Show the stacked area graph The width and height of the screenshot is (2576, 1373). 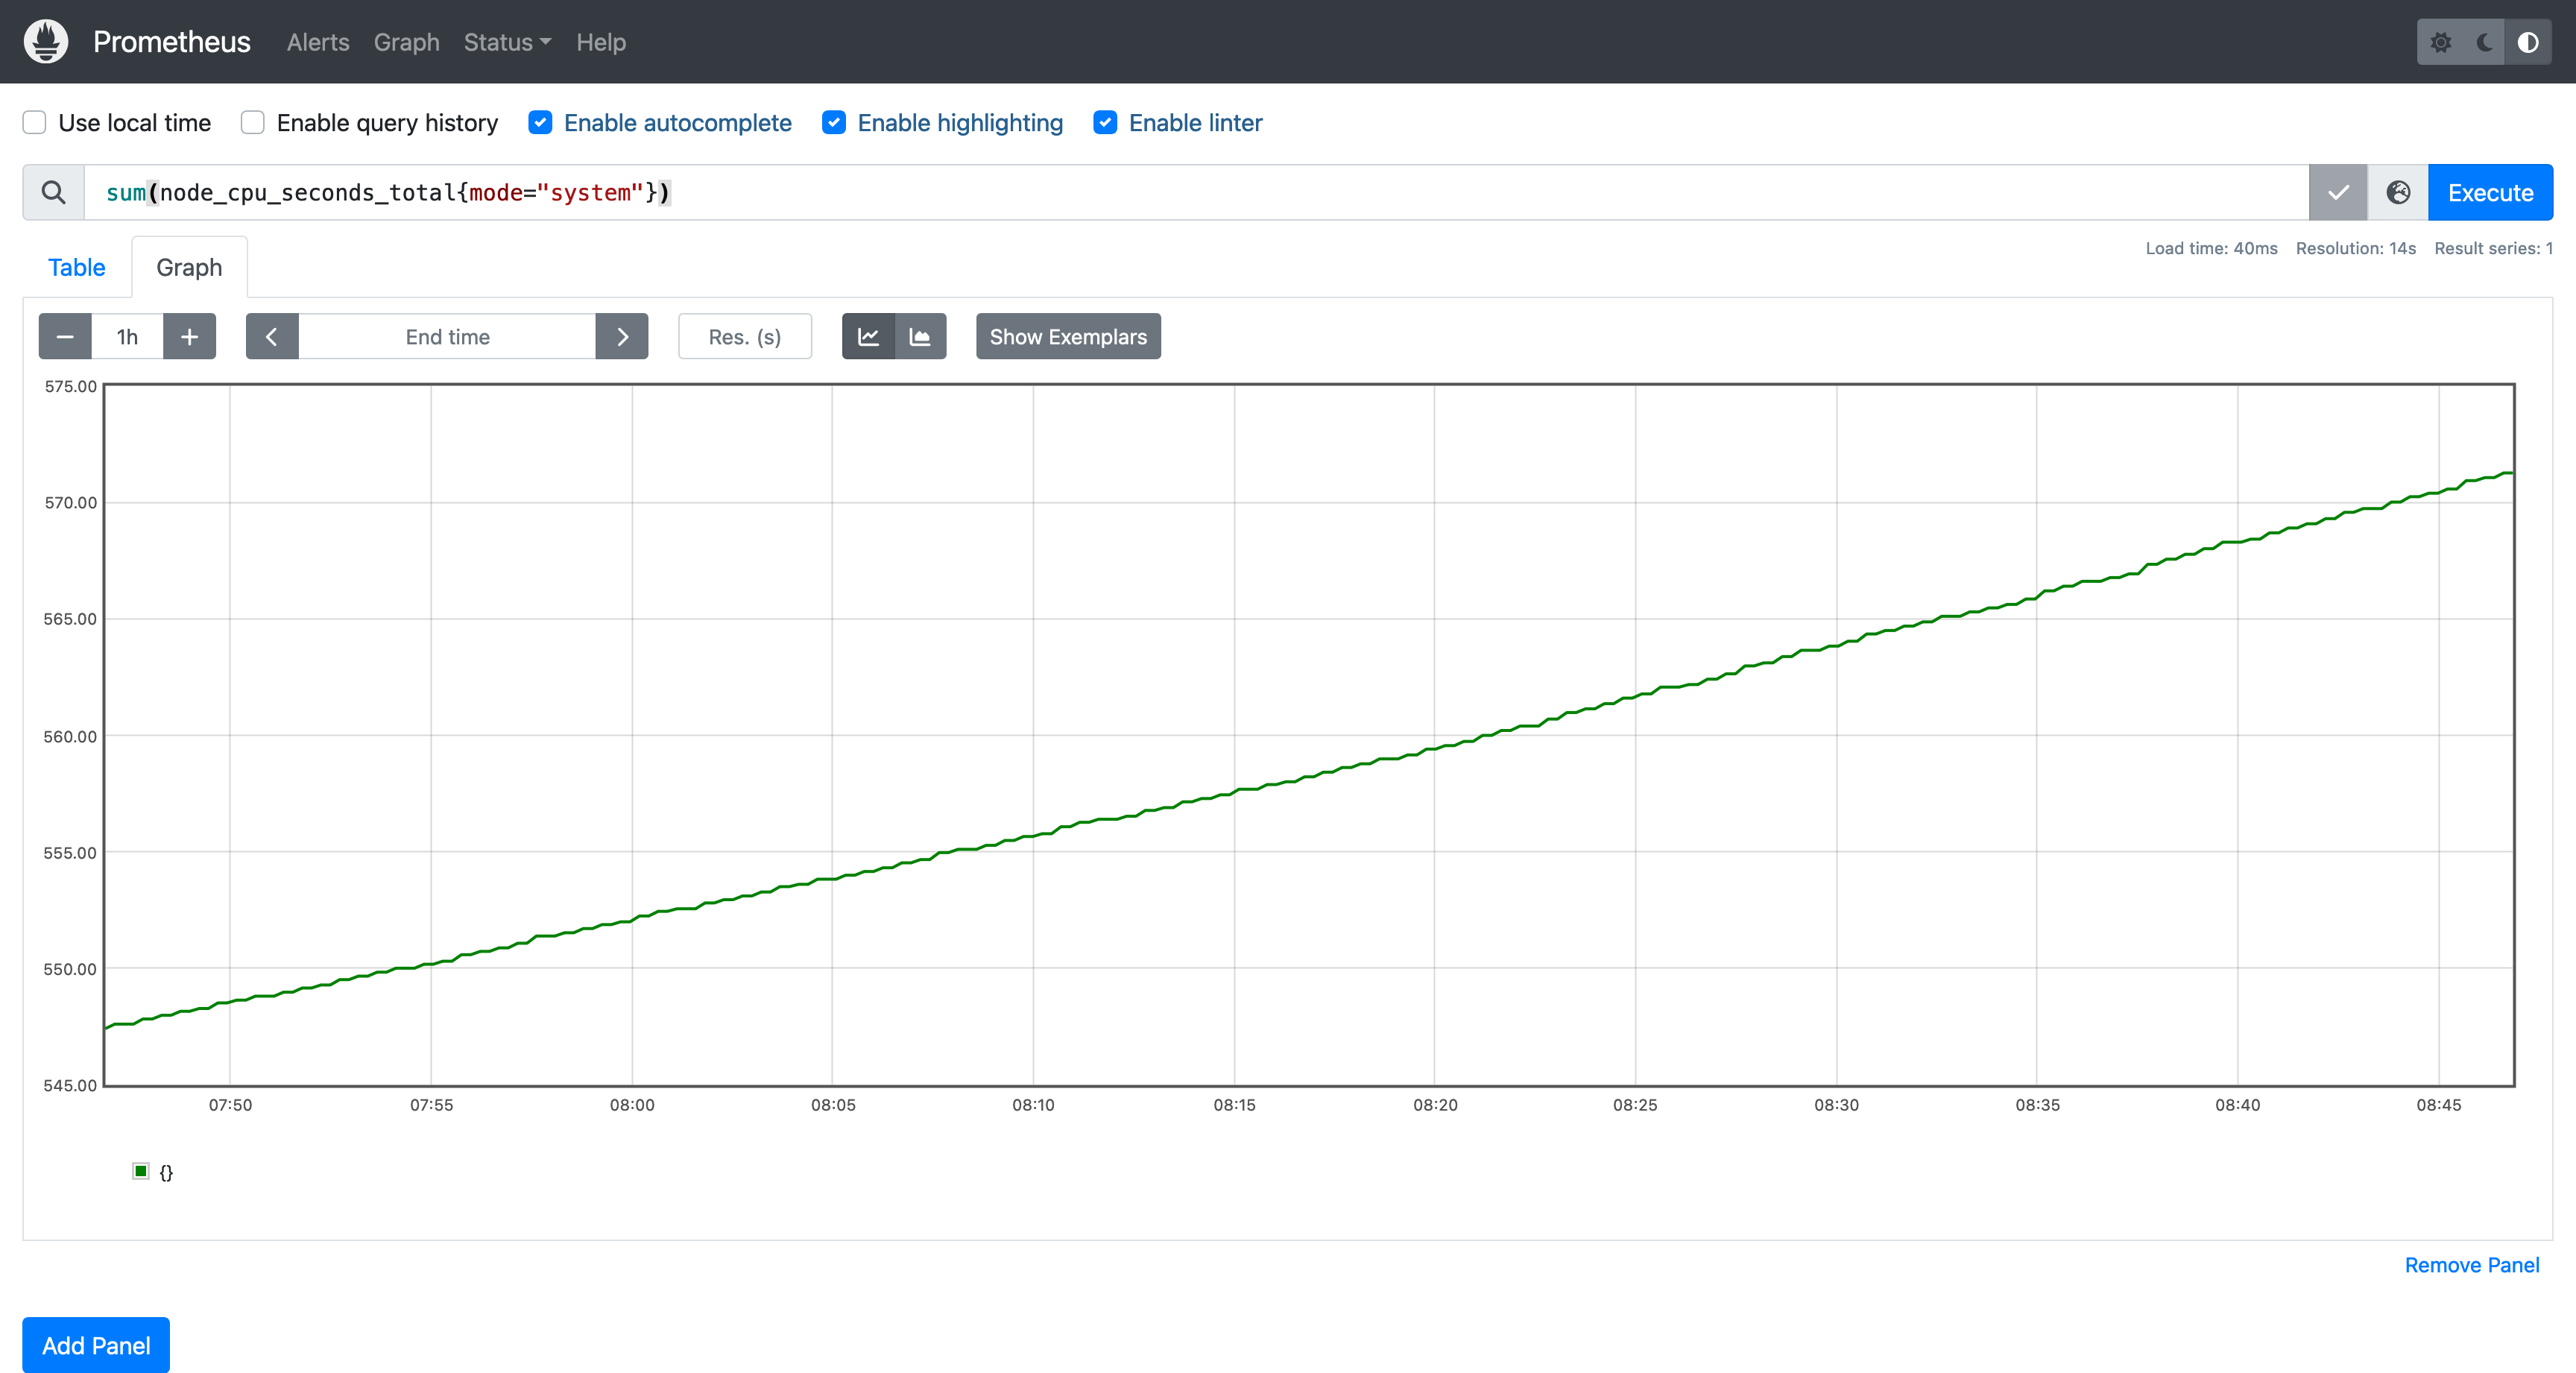(920, 336)
